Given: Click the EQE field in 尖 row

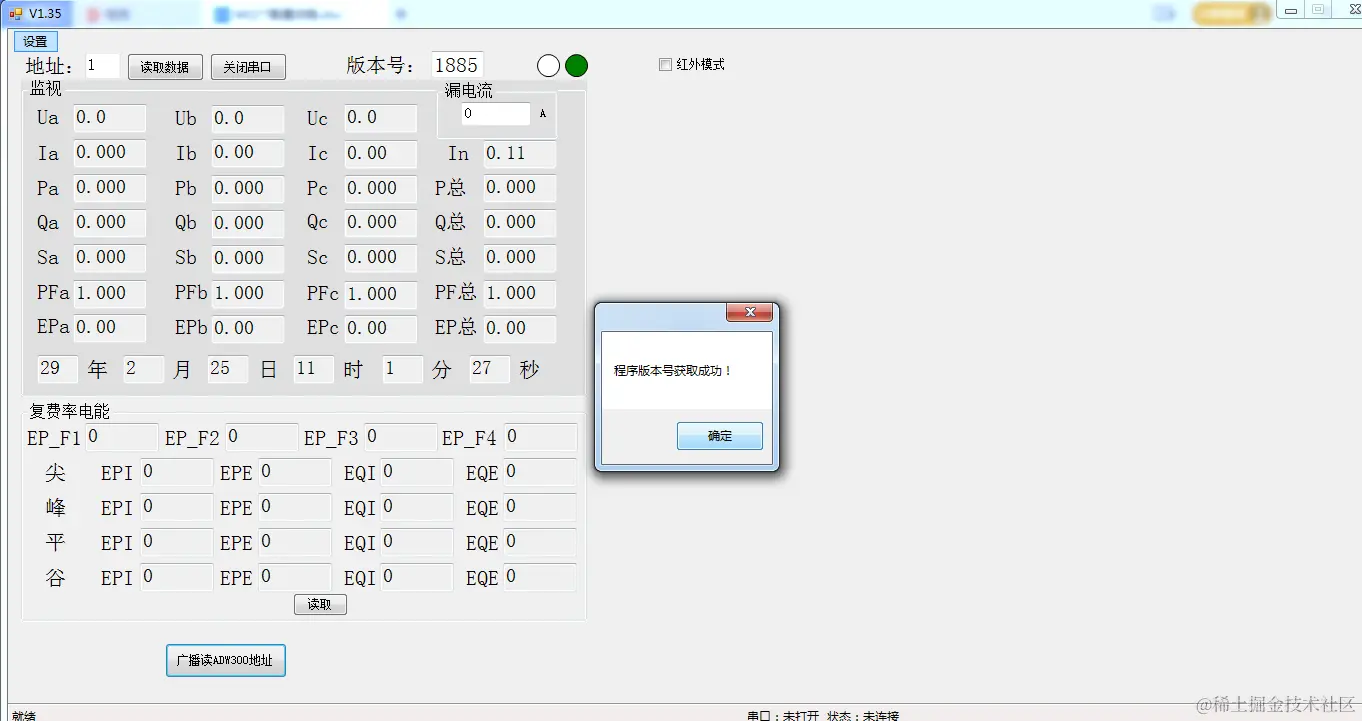Looking at the screenshot, I should pos(540,472).
